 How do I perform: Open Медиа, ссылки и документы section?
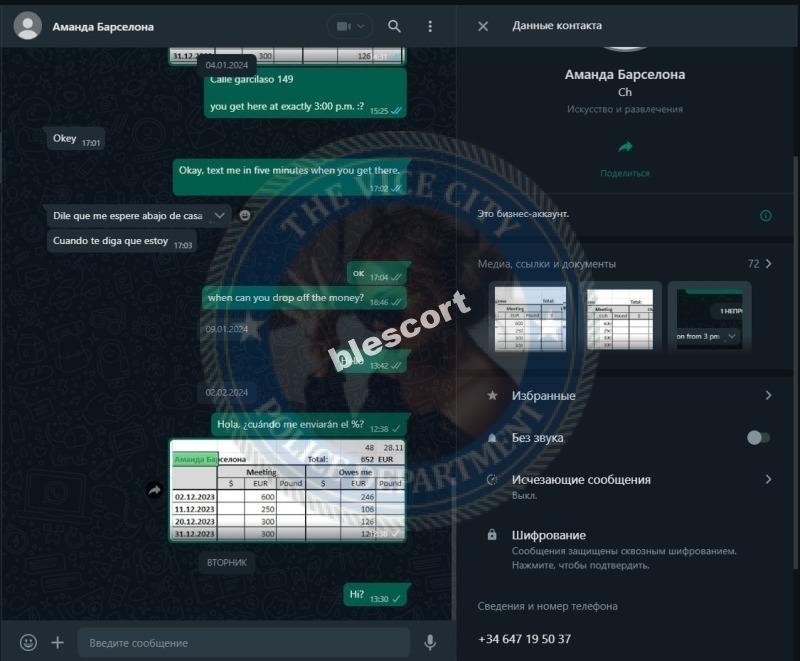point(624,264)
